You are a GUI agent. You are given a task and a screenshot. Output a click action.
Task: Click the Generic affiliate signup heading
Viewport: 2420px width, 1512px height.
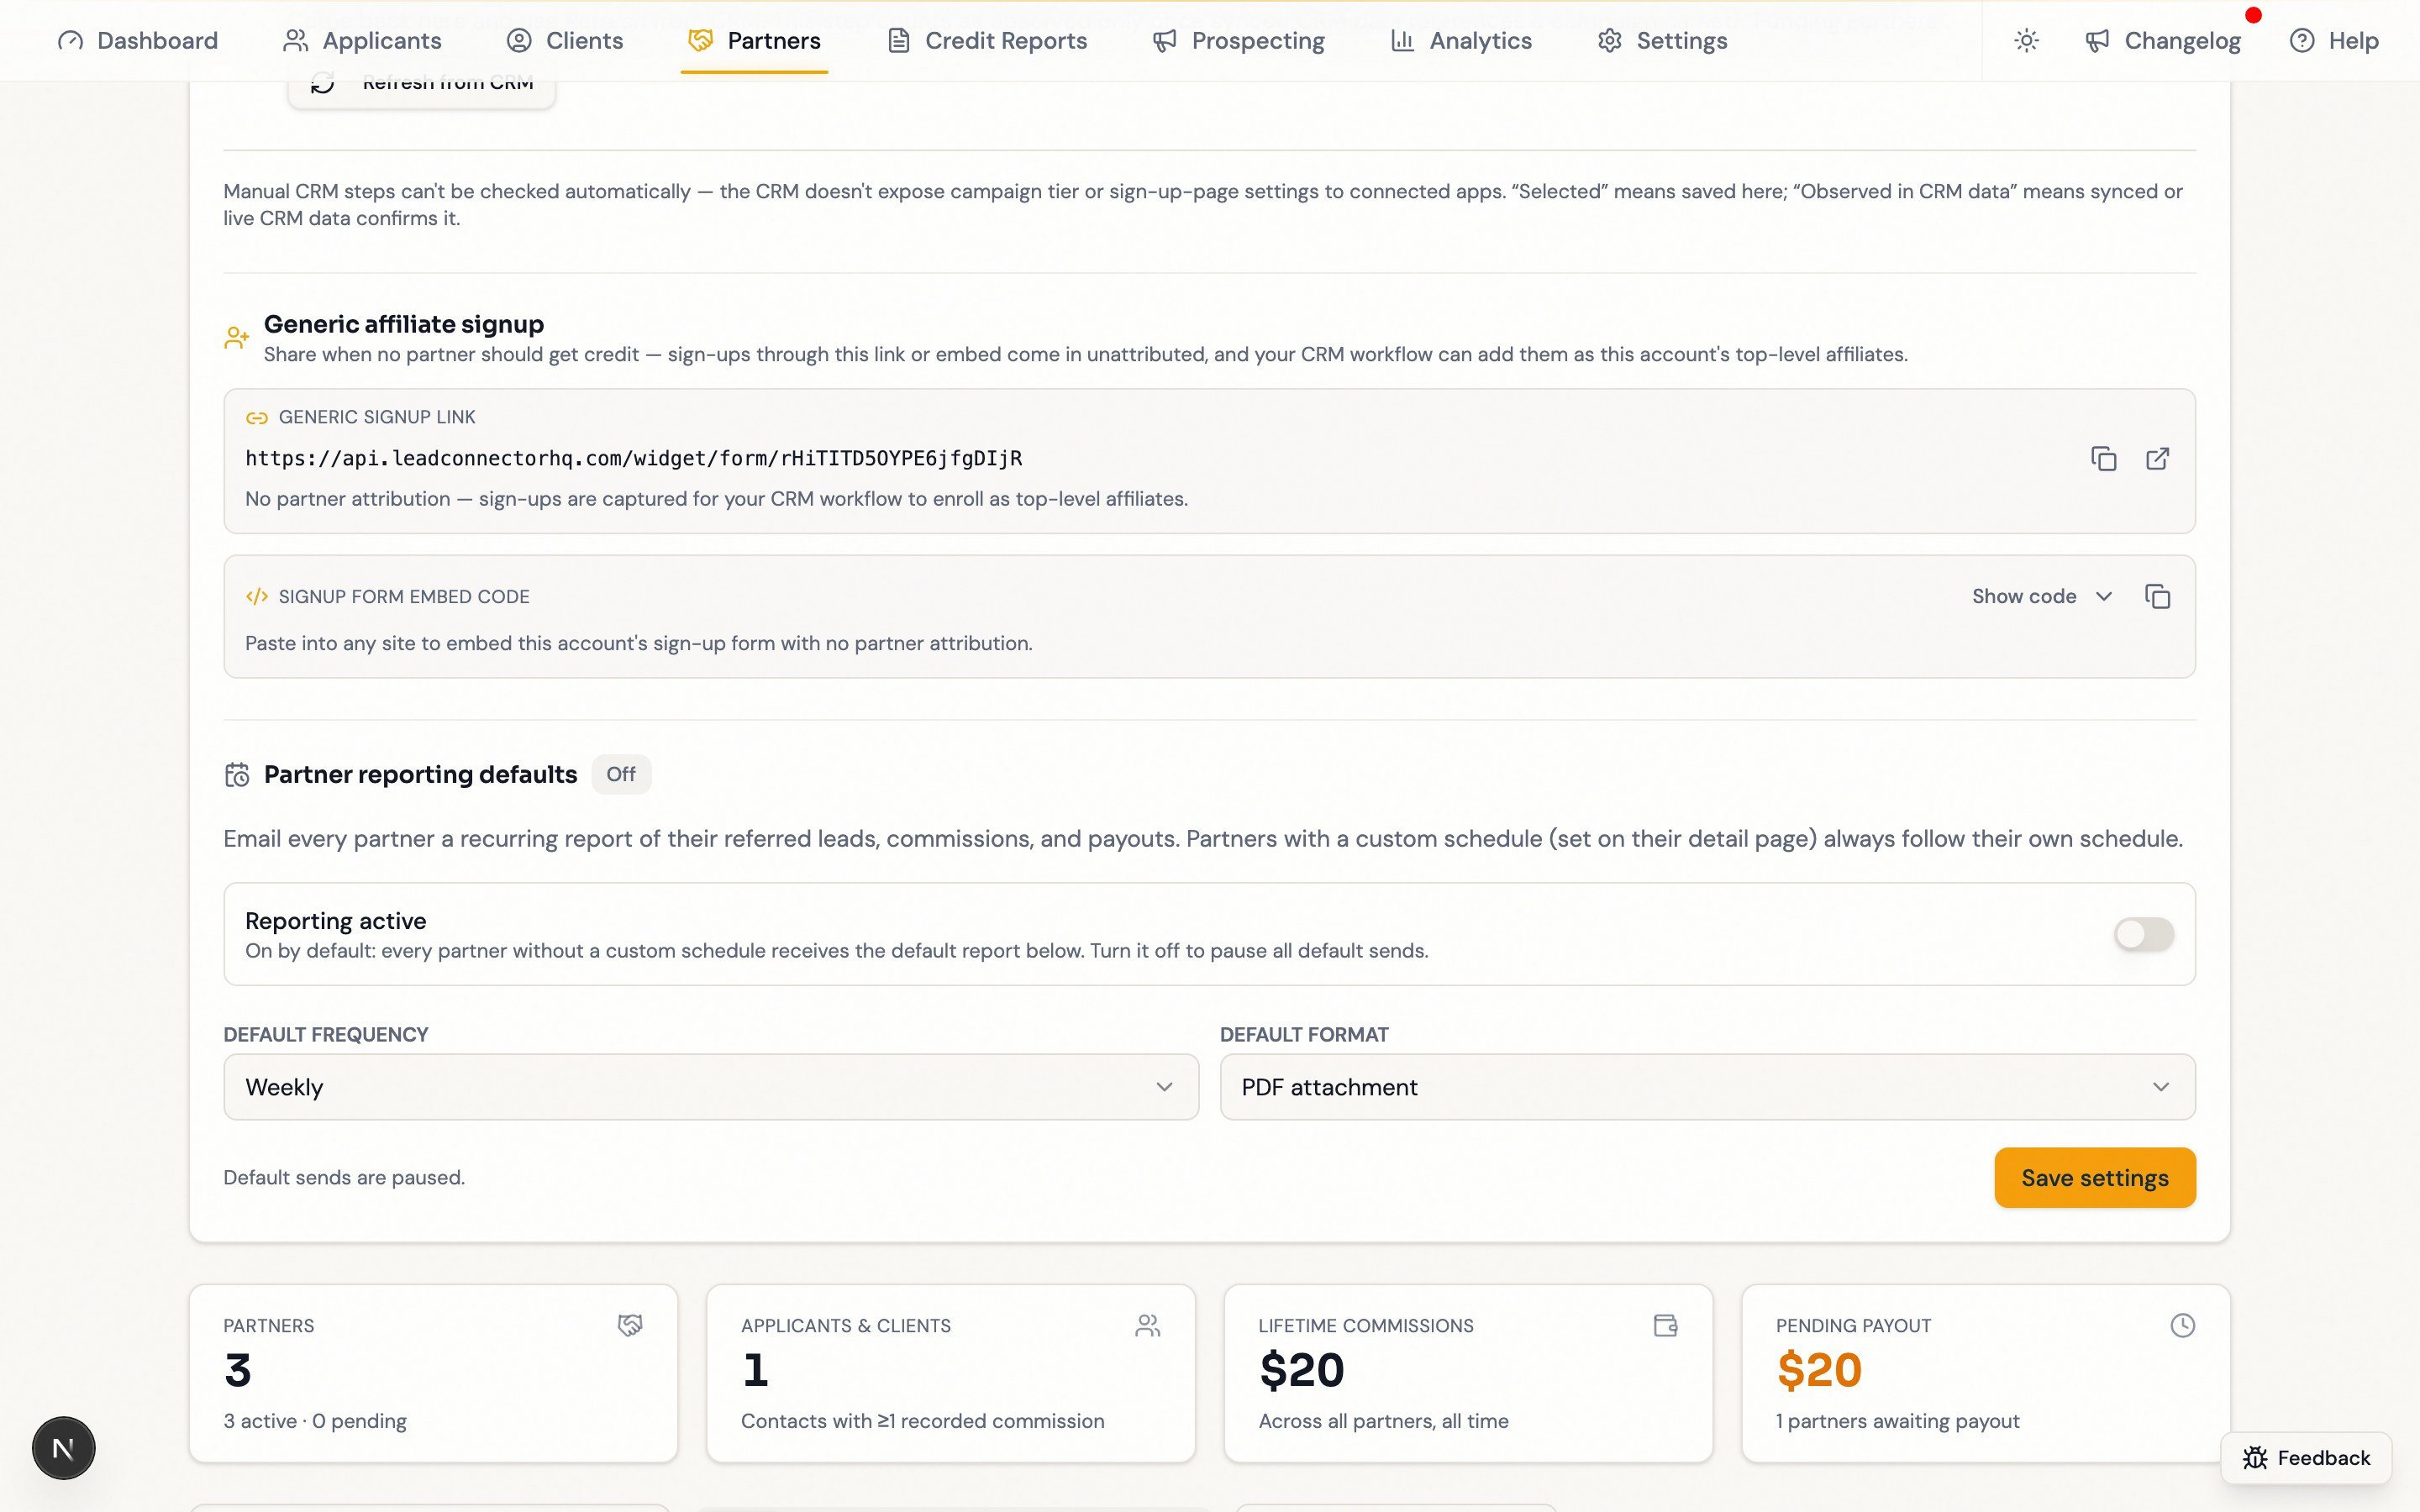click(x=404, y=324)
